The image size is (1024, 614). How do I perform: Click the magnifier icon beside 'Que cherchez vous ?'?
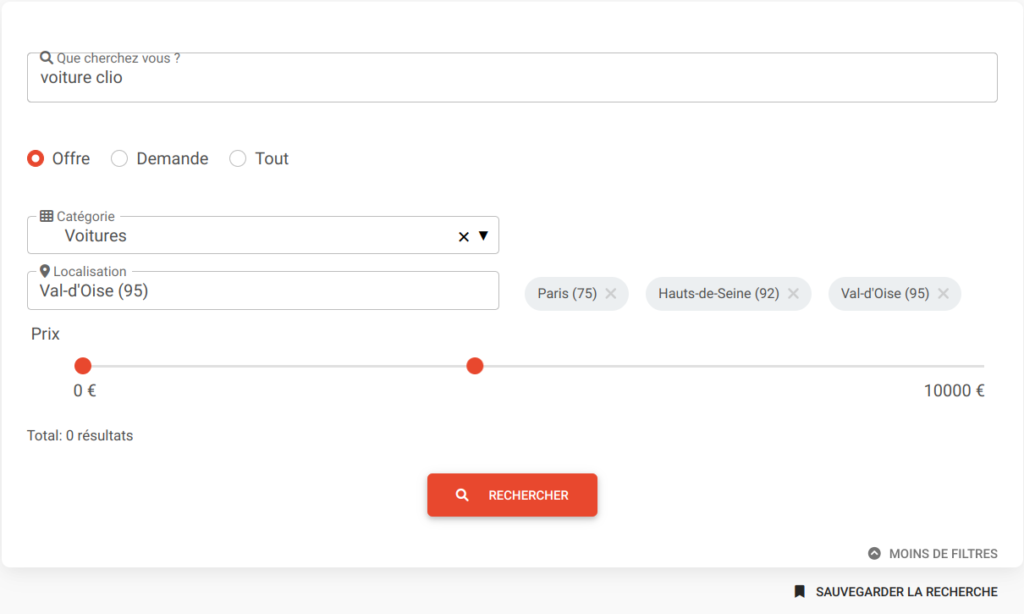pyautogui.click(x=46, y=58)
